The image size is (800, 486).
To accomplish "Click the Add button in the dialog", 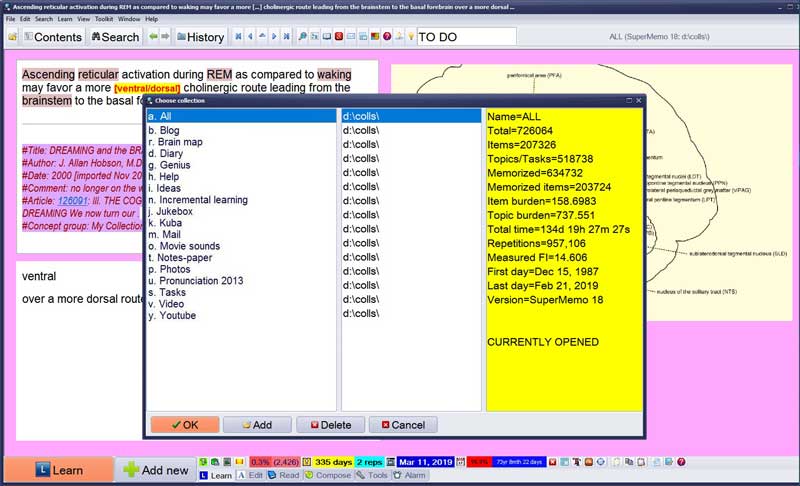I will [x=256, y=424].
